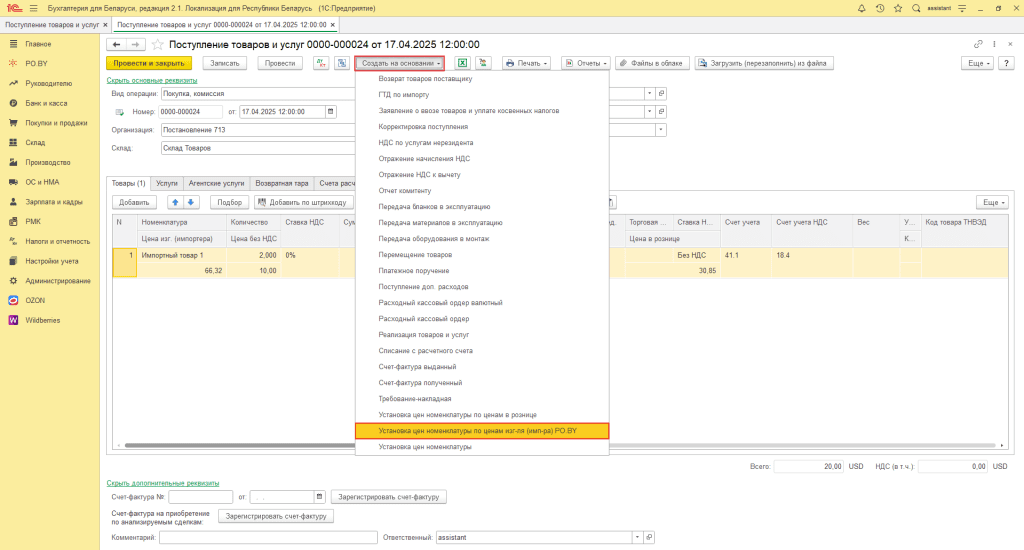Focus the Номер input field
This screenshot has height=550, width=1024.
[x=190, y=112]
